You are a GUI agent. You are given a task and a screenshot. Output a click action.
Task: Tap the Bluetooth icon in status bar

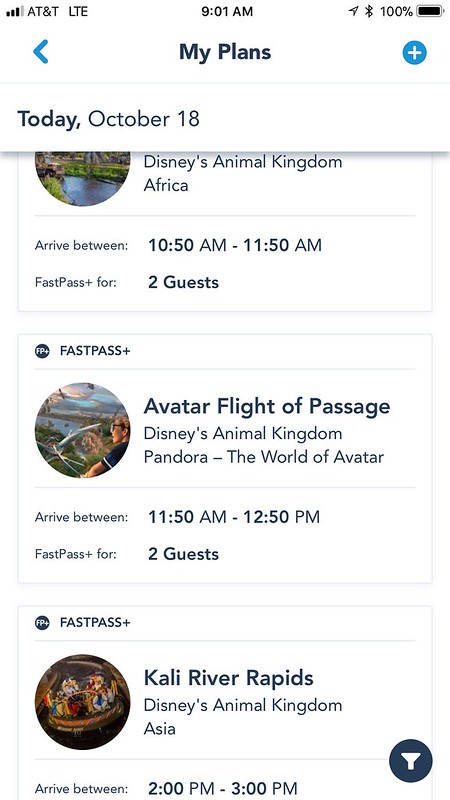pos(369,11)
